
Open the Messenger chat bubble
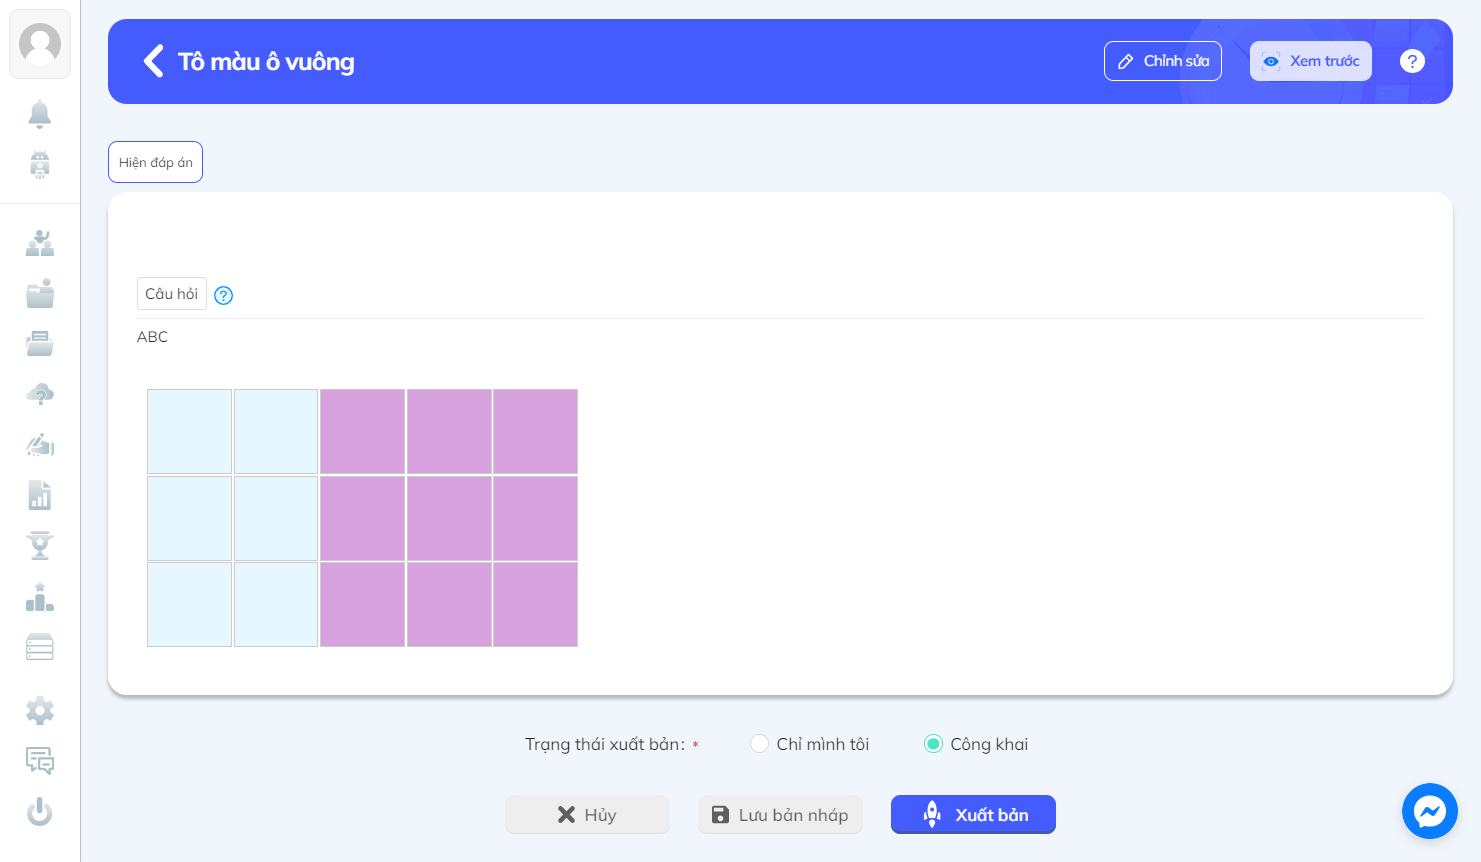click(1430, 811)
